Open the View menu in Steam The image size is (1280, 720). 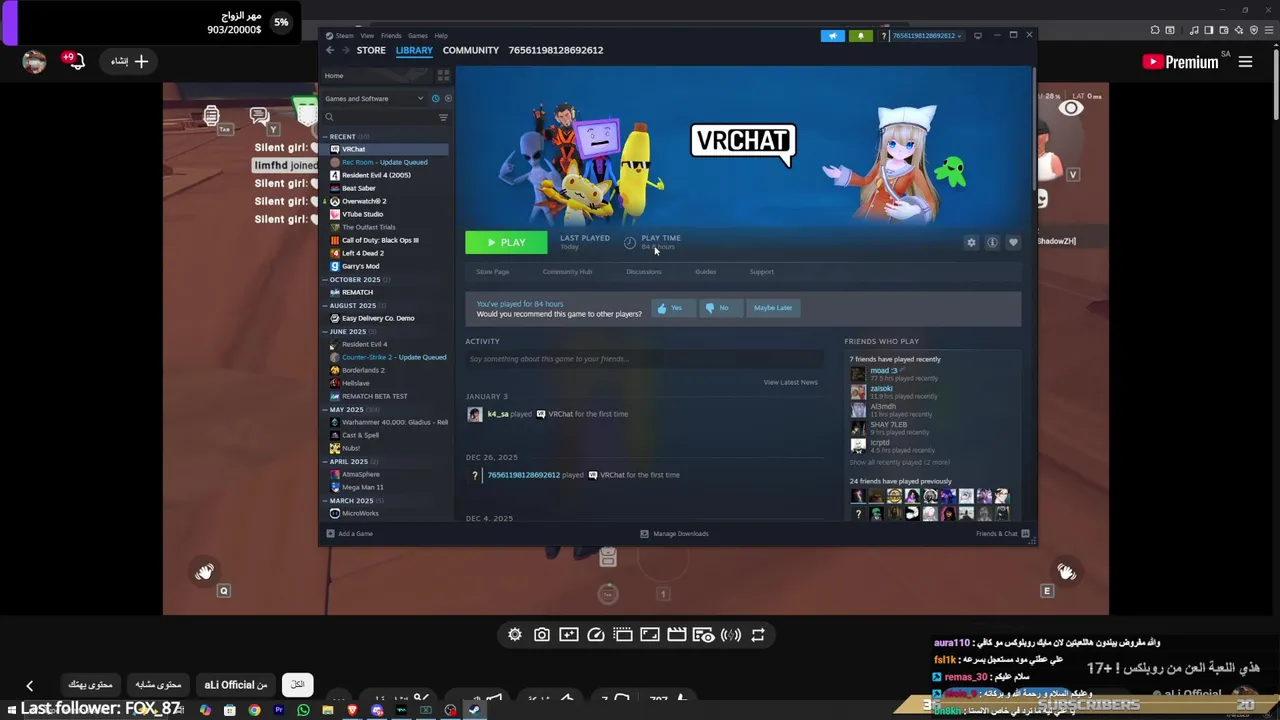367,36
